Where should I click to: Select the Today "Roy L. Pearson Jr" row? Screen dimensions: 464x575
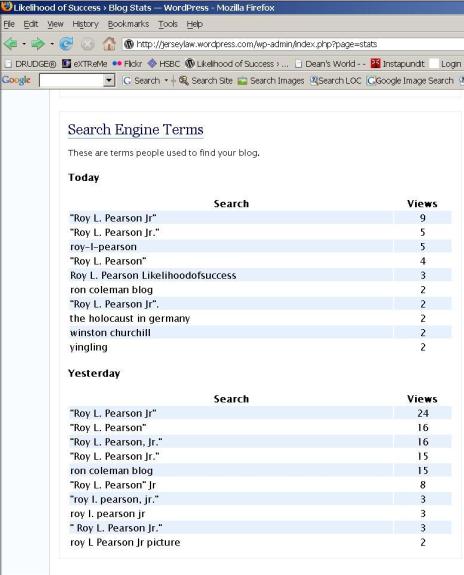[x=260, y=218]
